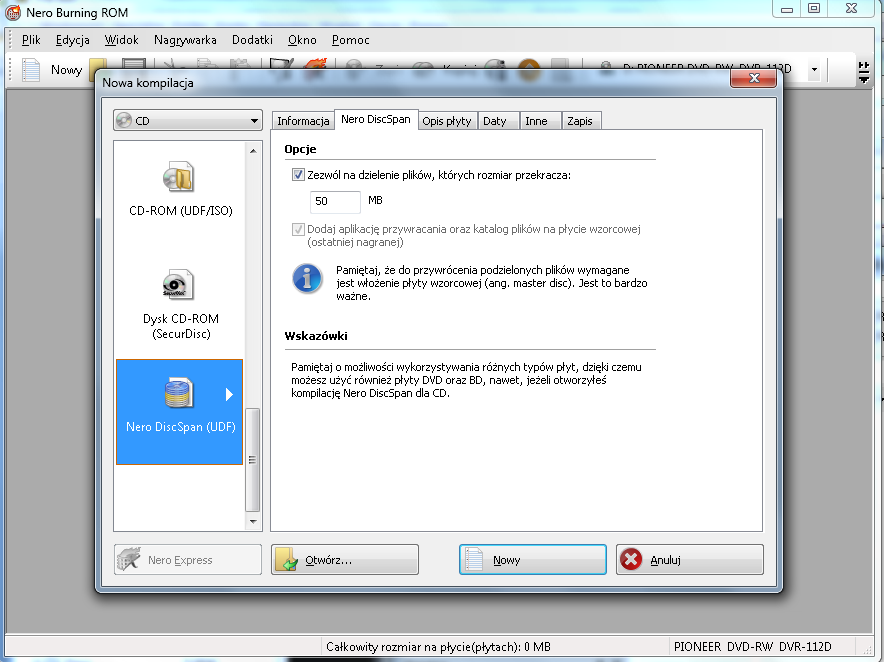Open the Okno menu
The height and width of the screenshot is (662, 884).
pos(302,40)
